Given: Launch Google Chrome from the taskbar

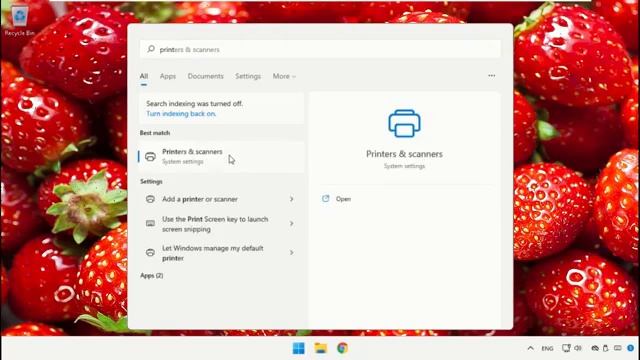Looking at the screenshot, I should pyautogui.click(x=342, y=348).
